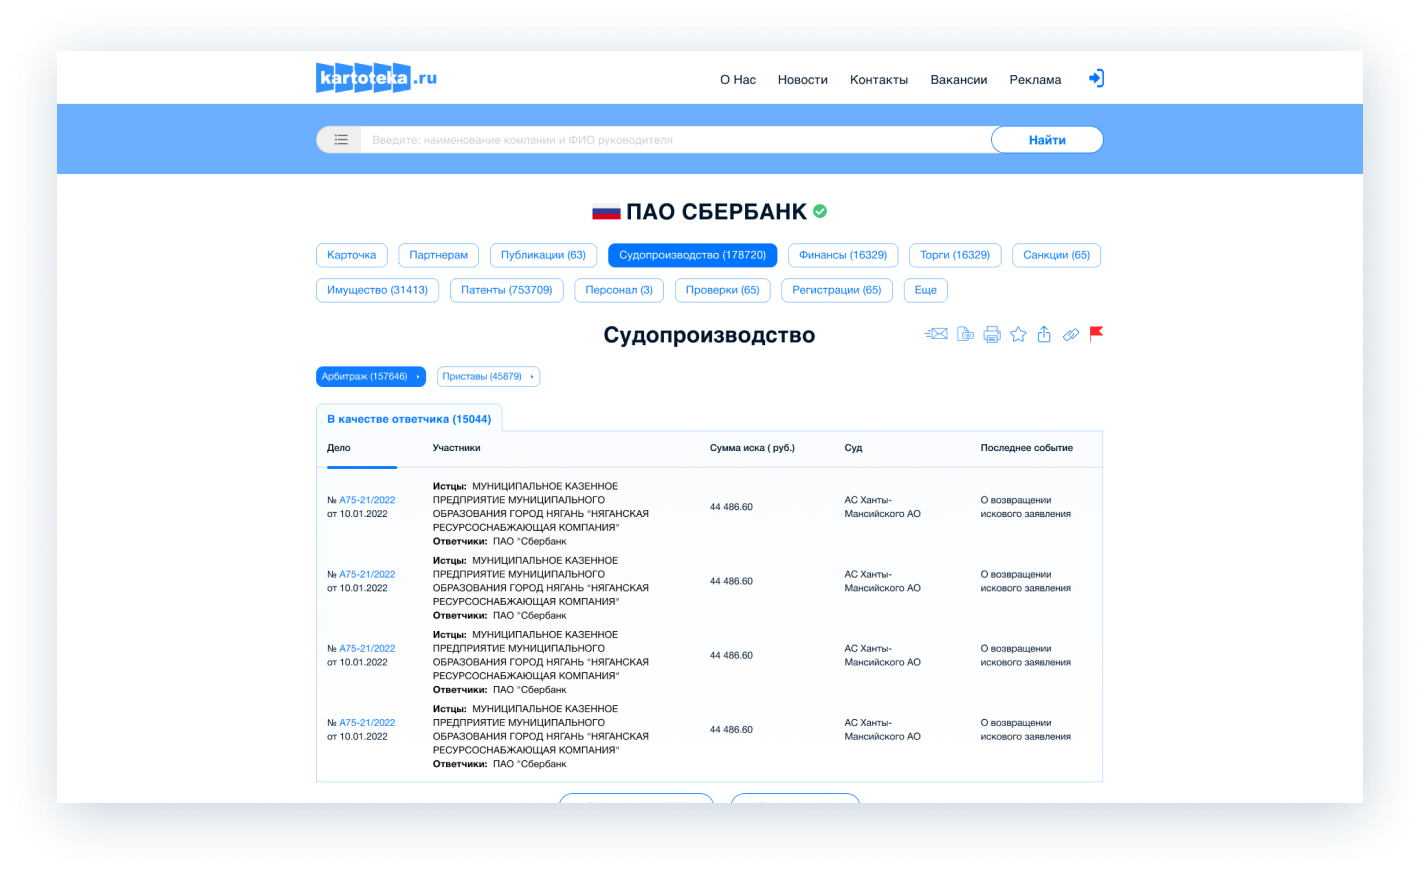Viewport: 1427px width, 873px height.
Task: Click the login arrow icon in header
Action: 1096,78
